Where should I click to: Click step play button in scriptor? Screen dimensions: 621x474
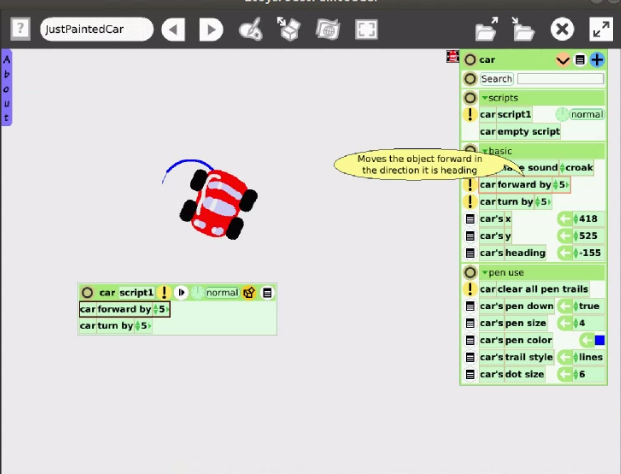coord(181,293)
